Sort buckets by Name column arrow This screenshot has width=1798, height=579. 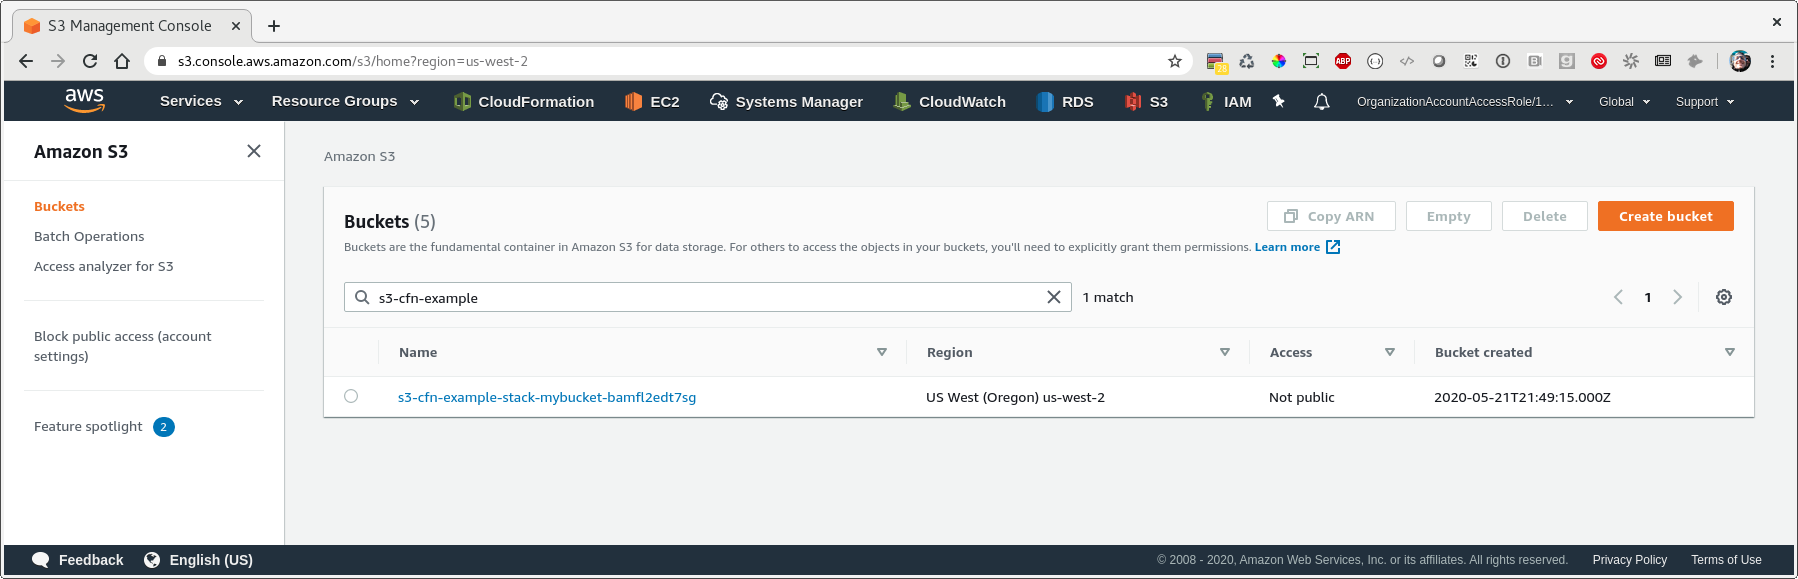(882, 352)
